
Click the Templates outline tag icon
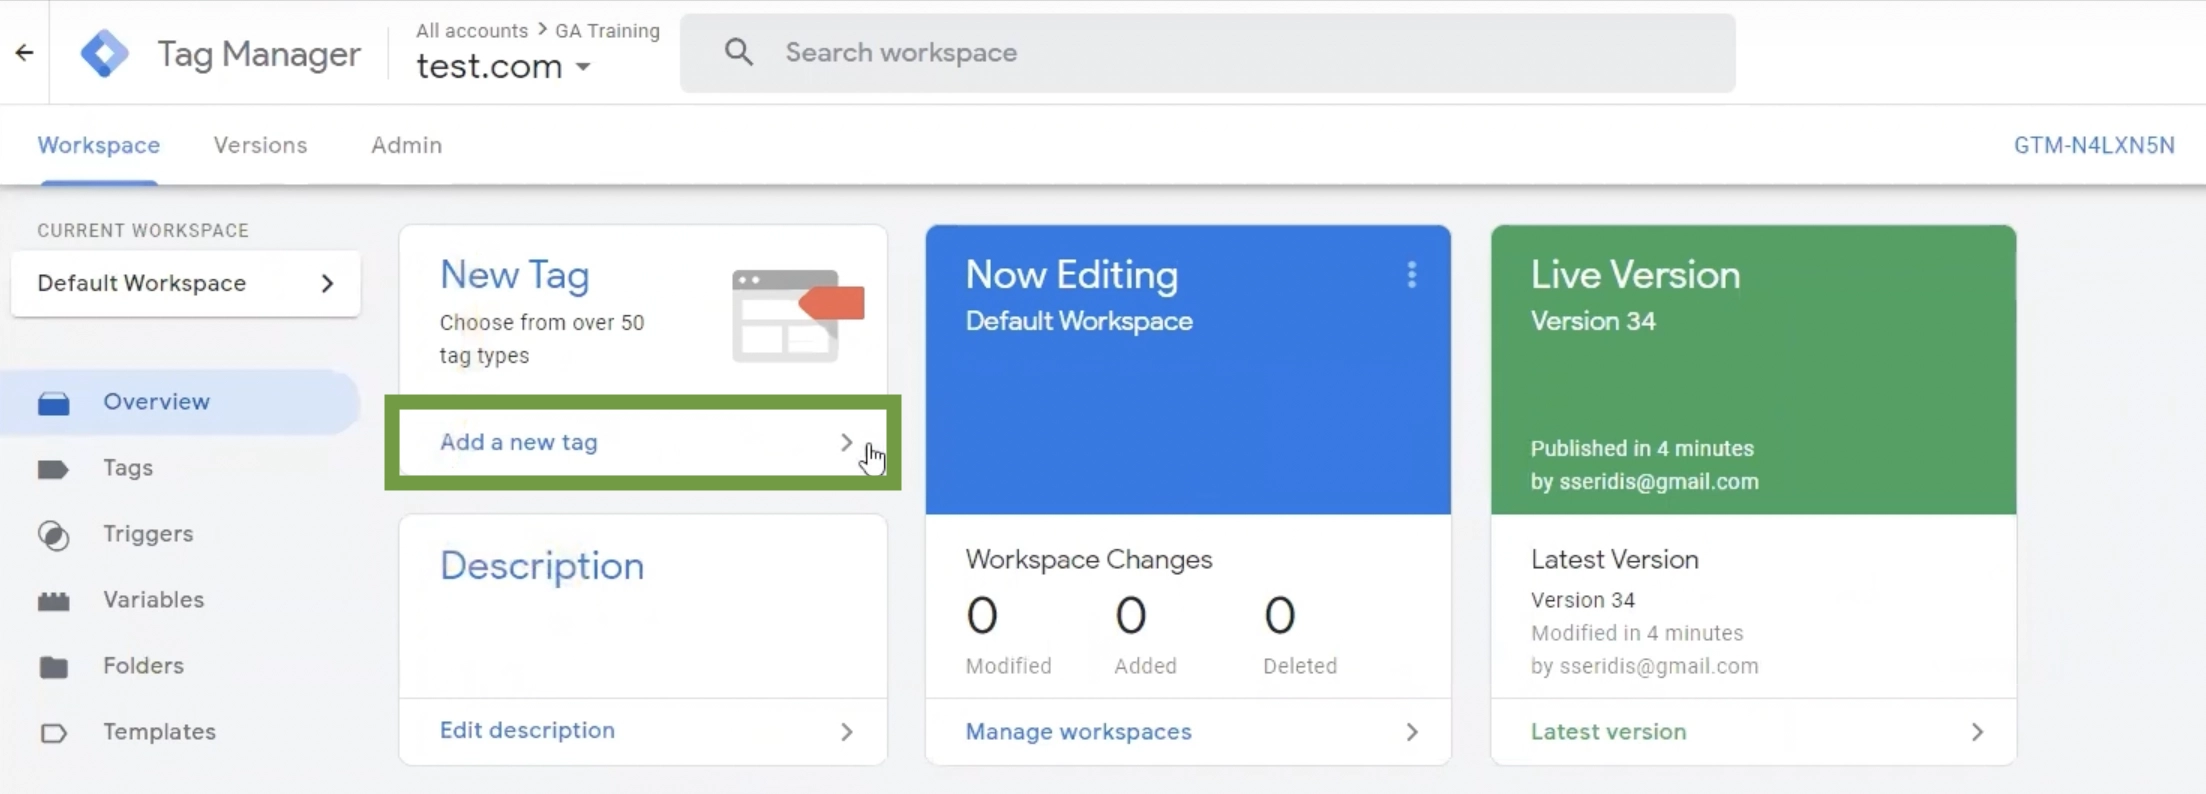click(53, 733)
